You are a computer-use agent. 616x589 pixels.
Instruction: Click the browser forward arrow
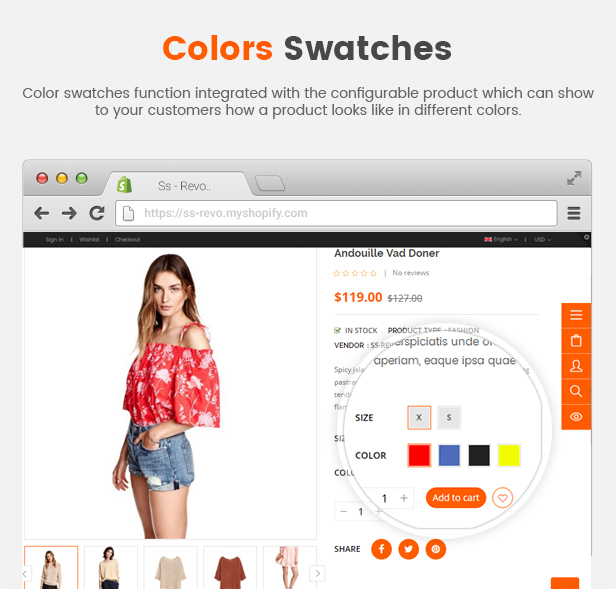click(x=69, y=213)
